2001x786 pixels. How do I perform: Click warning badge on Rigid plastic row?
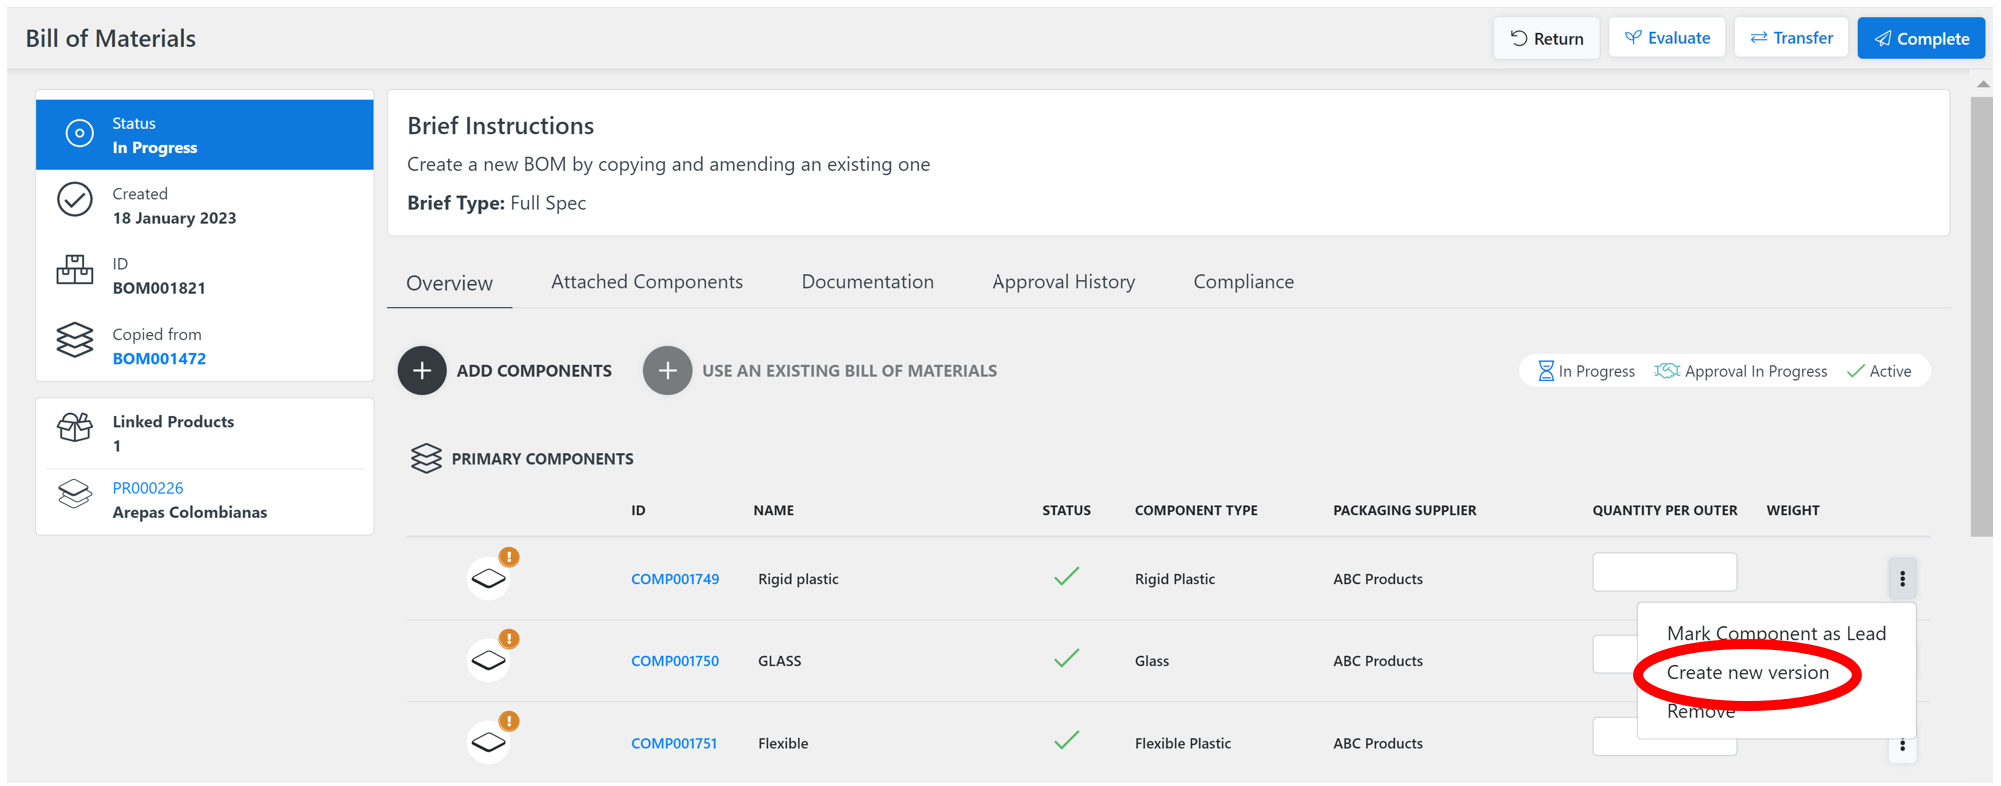(x=509, y=557)
